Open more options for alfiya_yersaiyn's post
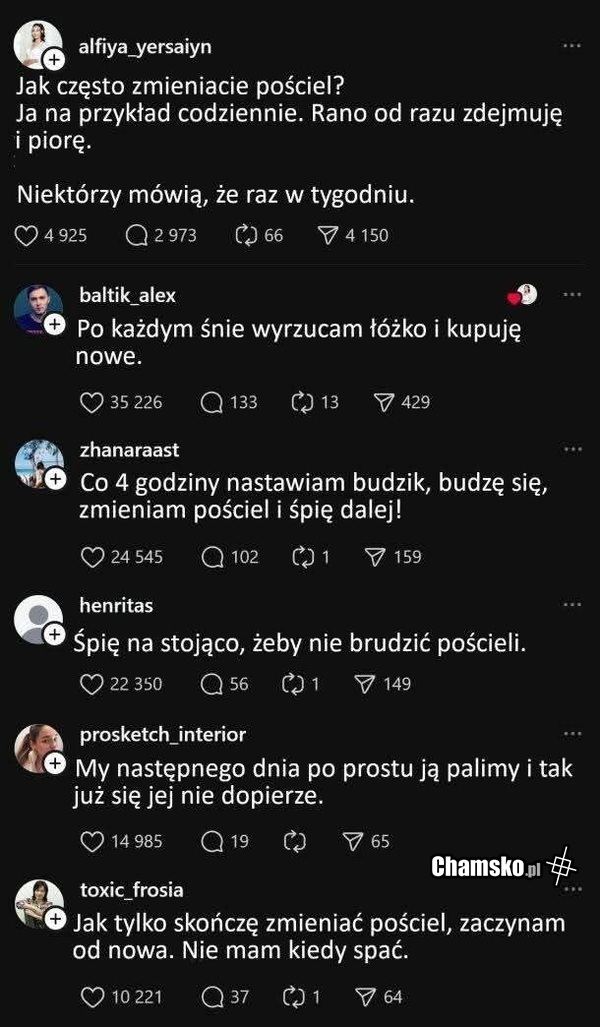The image size is (600, 1027). tap(572, 46)
